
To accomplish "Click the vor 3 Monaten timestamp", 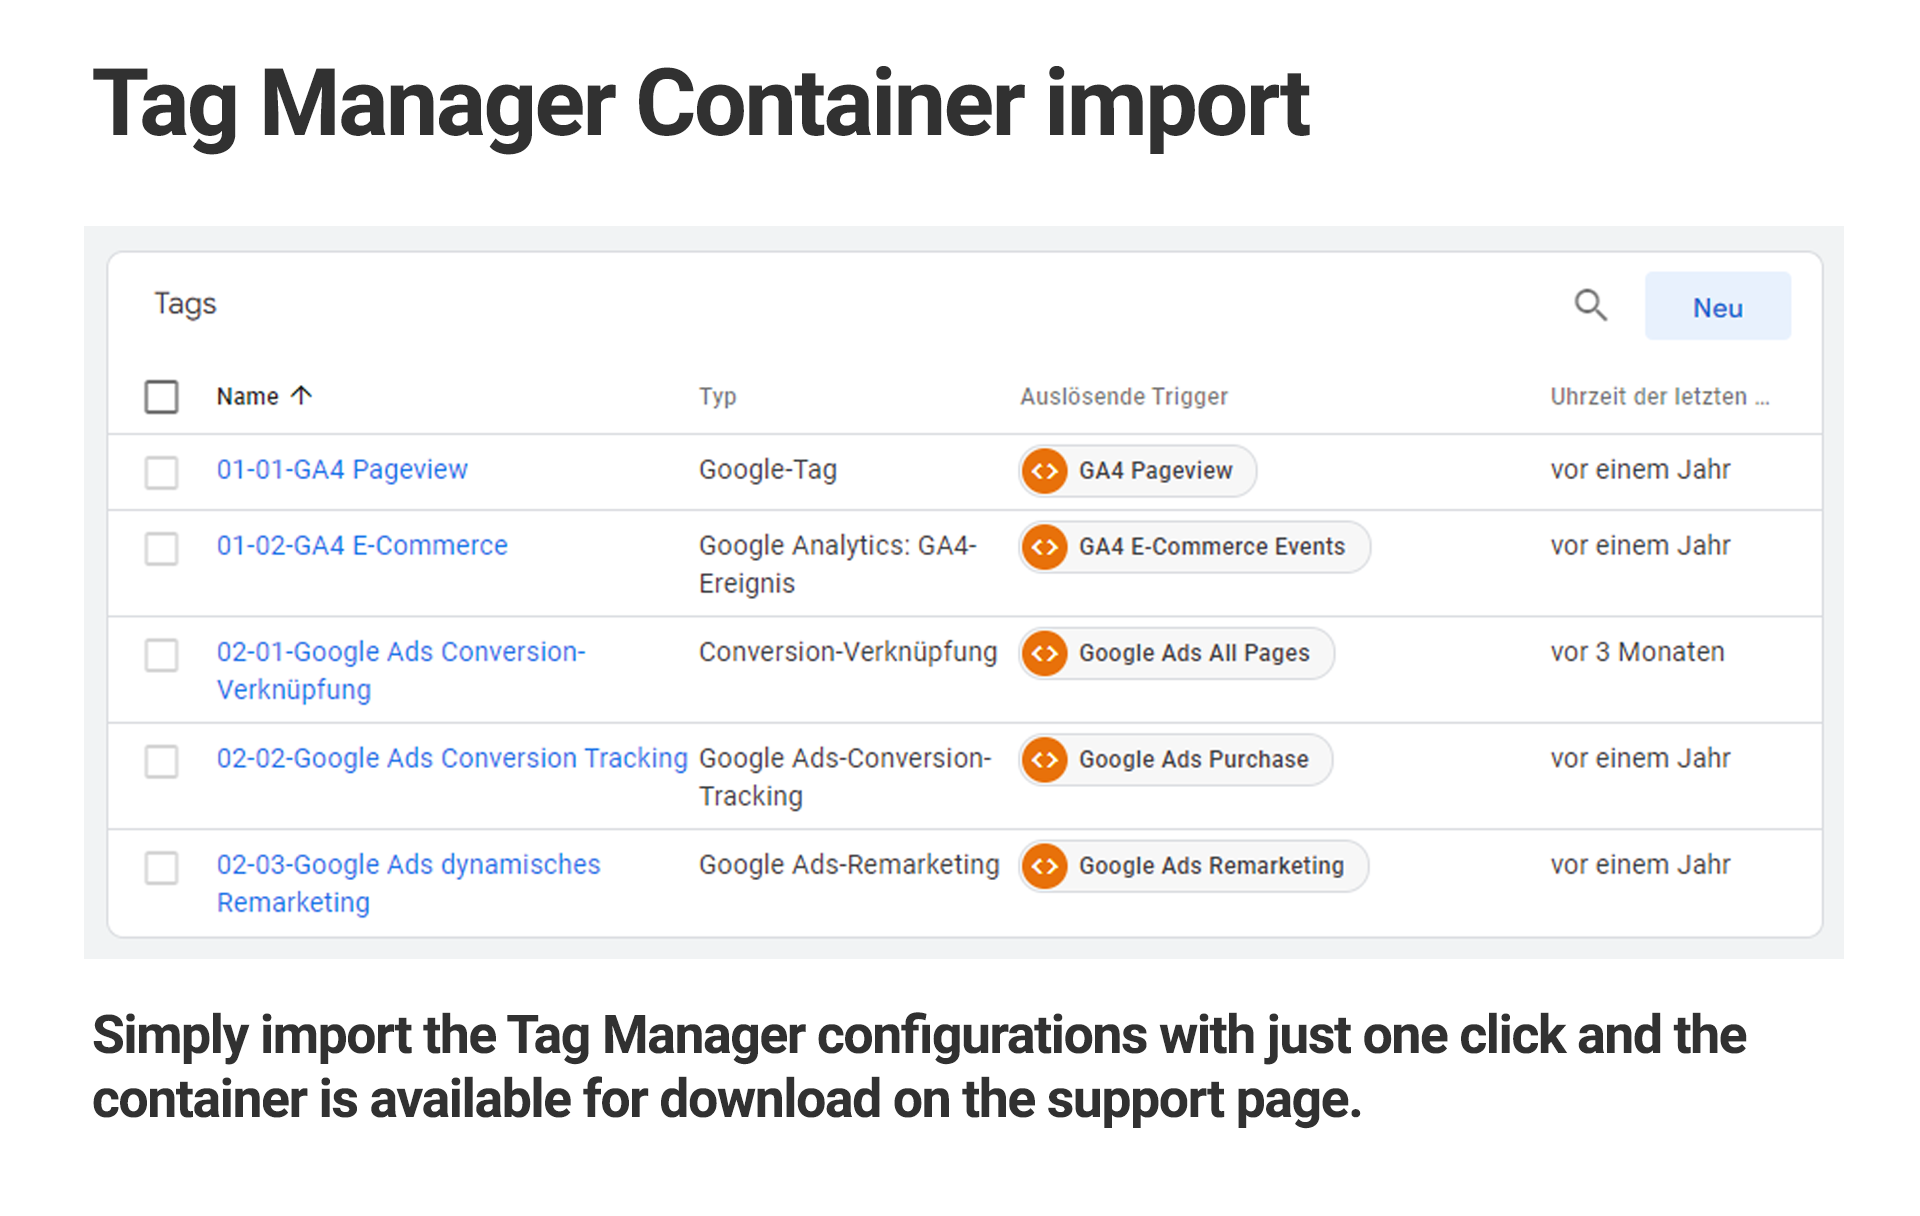I will (x=1637, y=652).
